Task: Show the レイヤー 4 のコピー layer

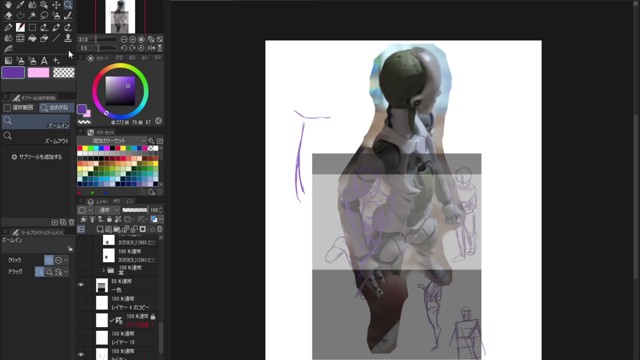Action: click(81, 303)
